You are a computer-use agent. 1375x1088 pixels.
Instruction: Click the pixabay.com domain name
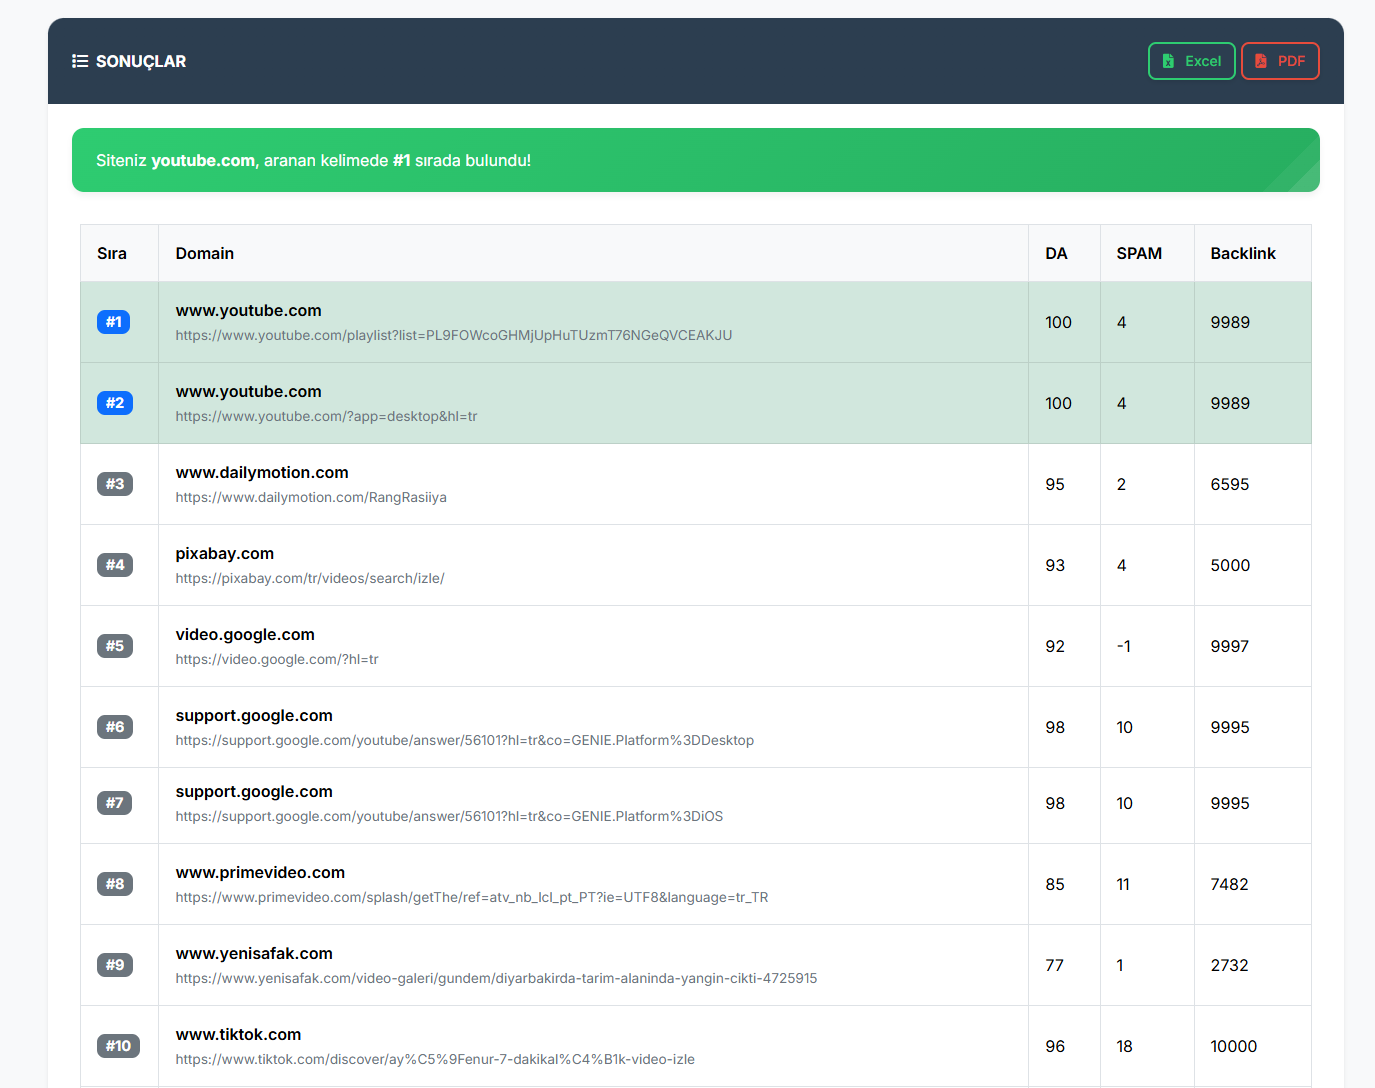click(225, 554)
